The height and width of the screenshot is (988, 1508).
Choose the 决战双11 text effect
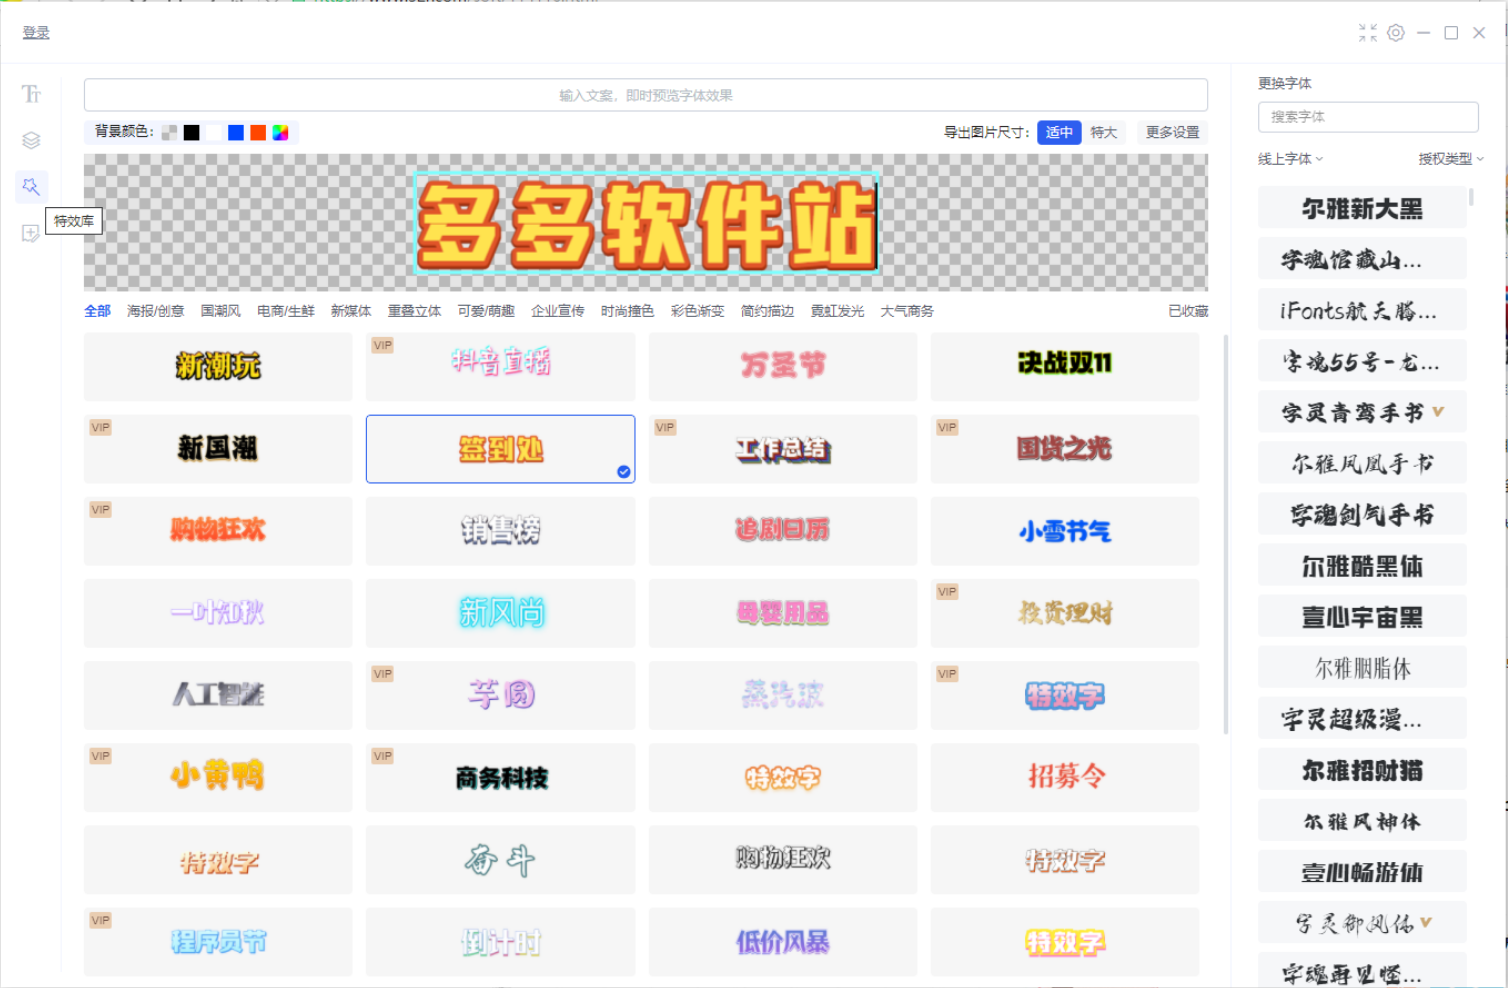pos(1065,367)
